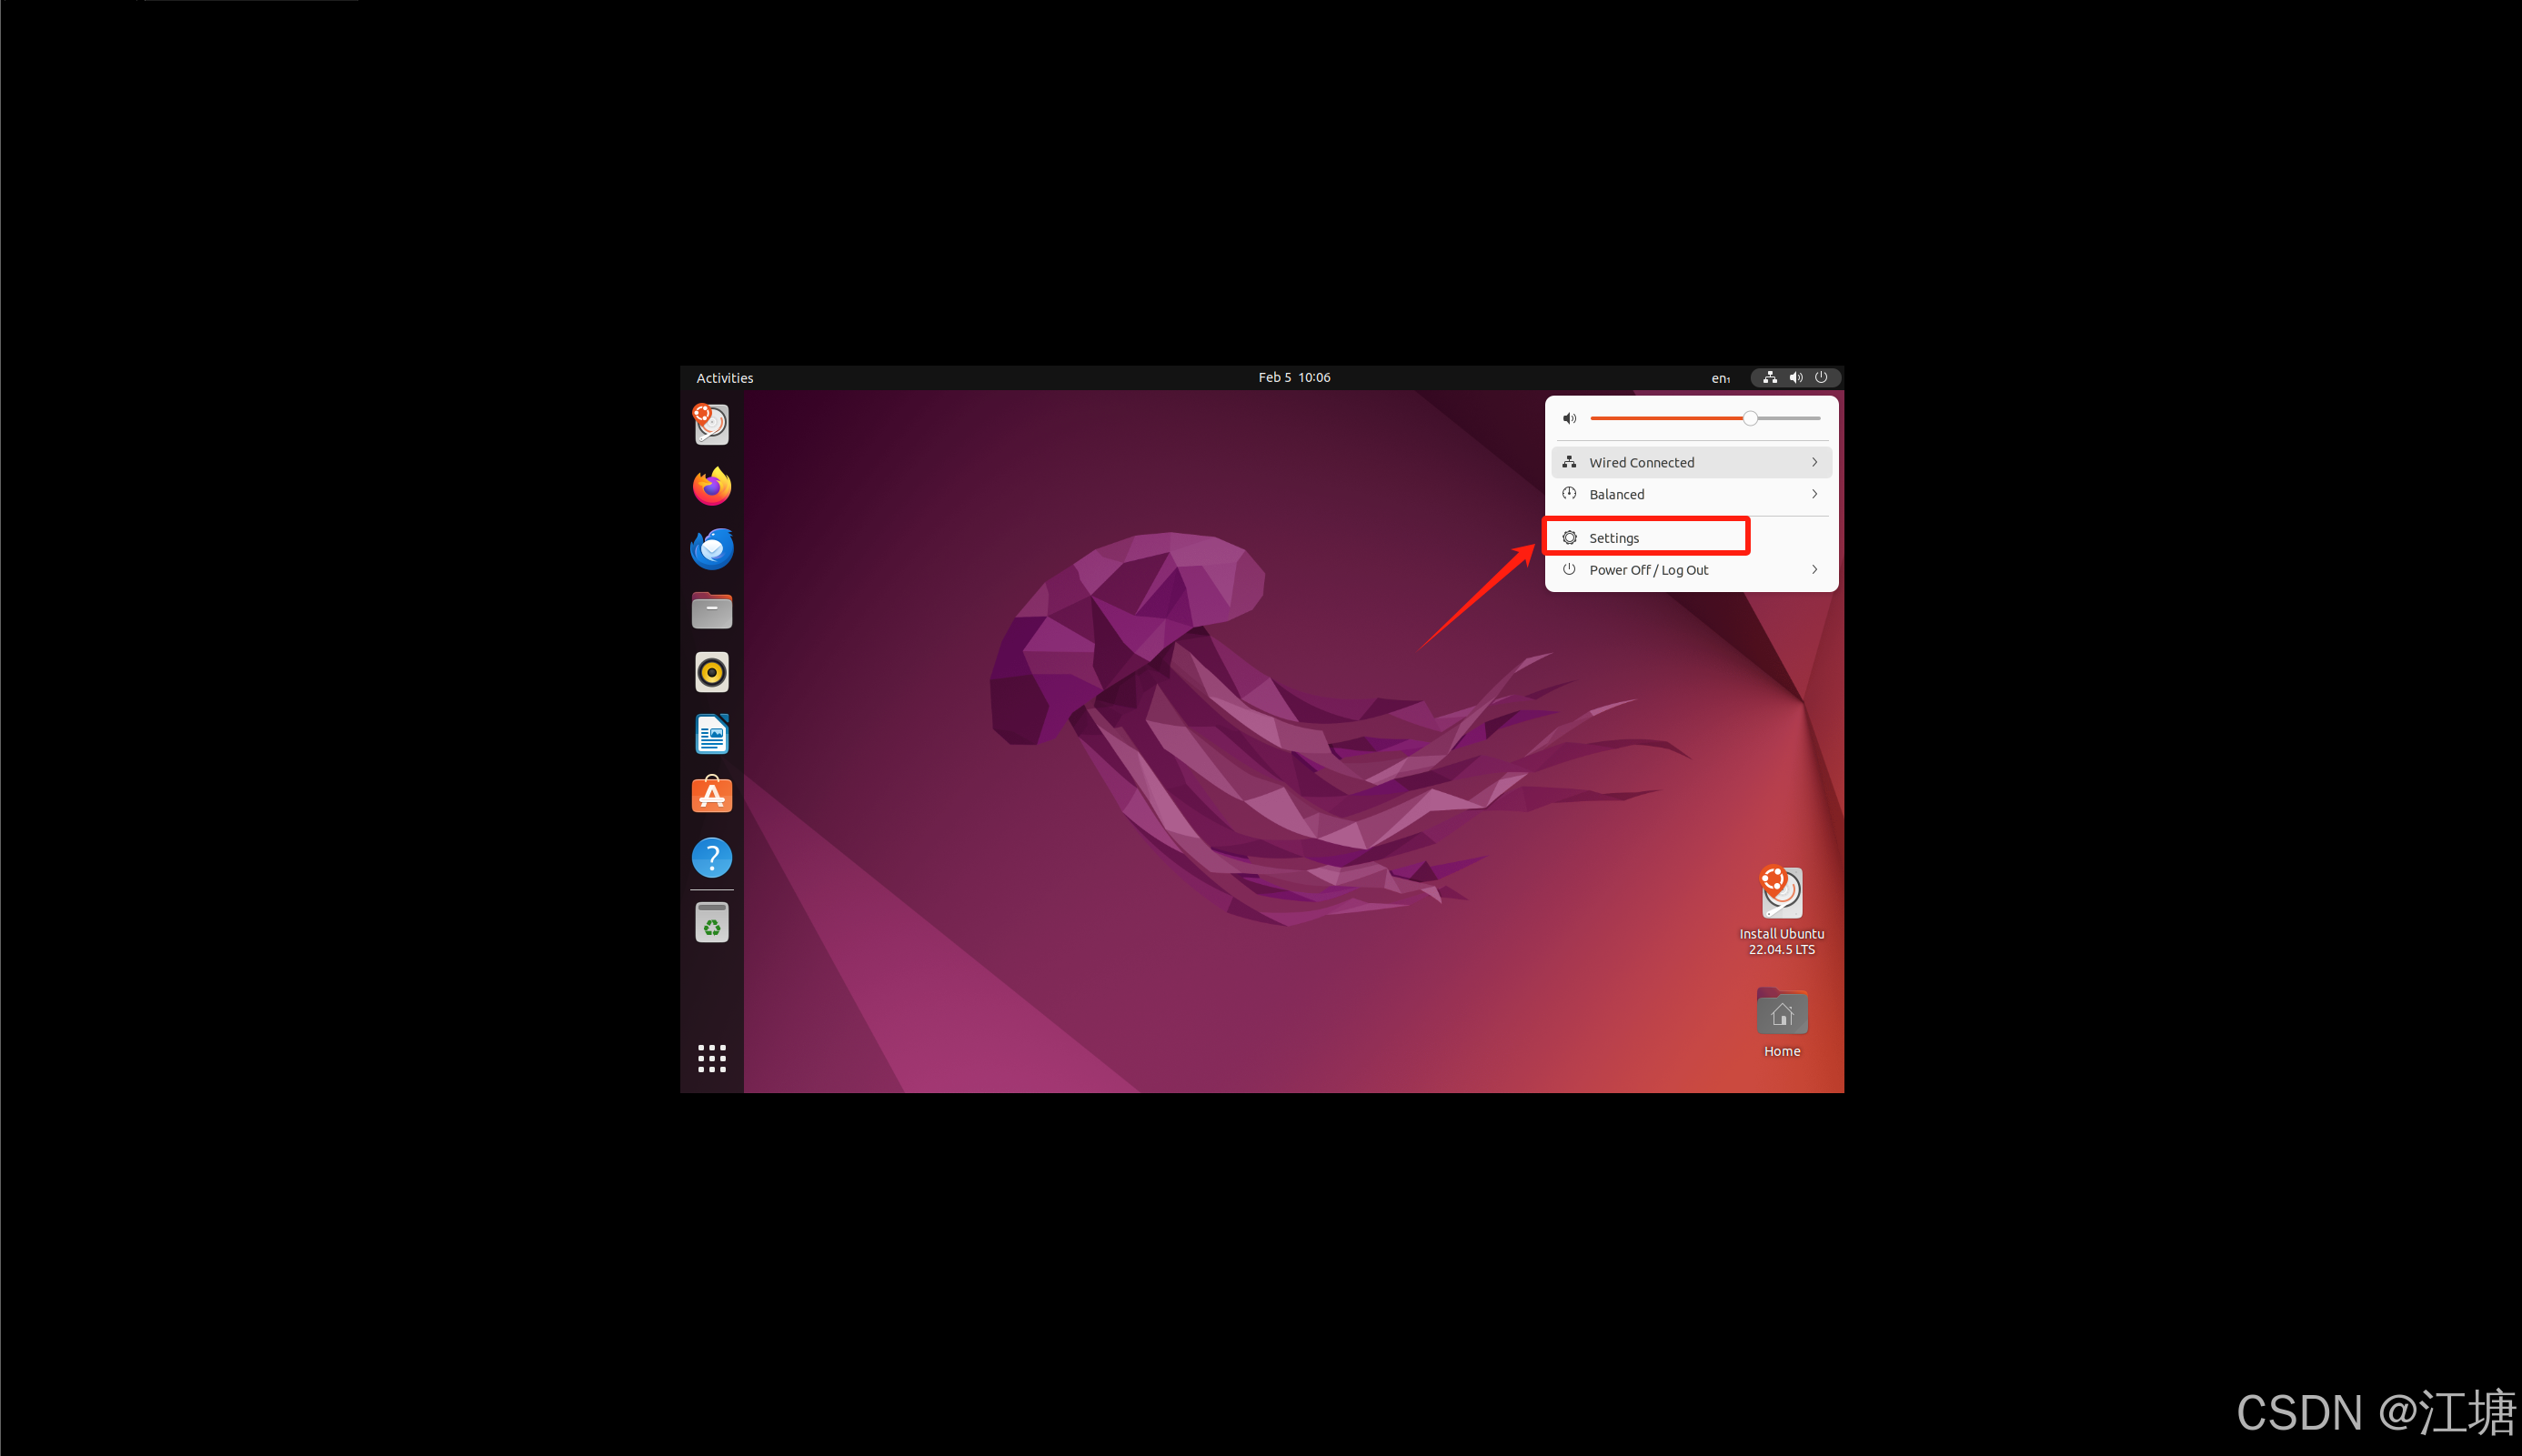Expand Power Off / Log Out submenu
The image size is (2522, 1456).
[x=1690, y=570]
